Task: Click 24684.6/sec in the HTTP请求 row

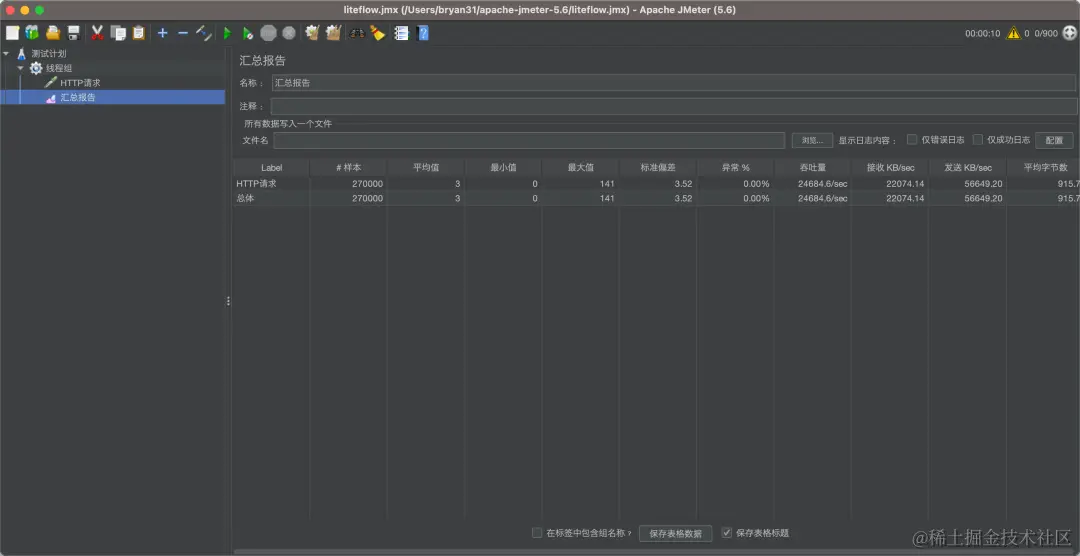Action: (x=822, y=184)
